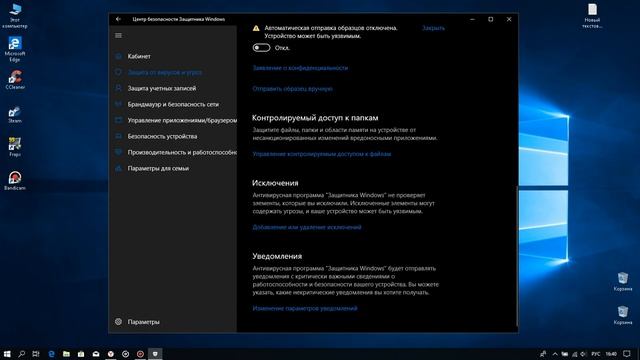
Task: Click the window icon for app/browser control
Action: point(118,120)
